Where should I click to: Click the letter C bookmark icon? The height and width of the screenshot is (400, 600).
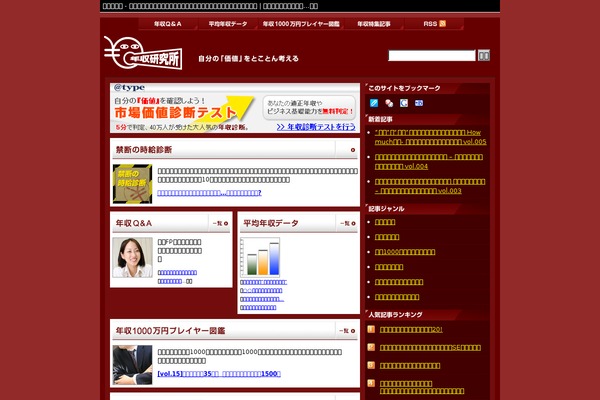pyautogui.click(x=404, y=103)
